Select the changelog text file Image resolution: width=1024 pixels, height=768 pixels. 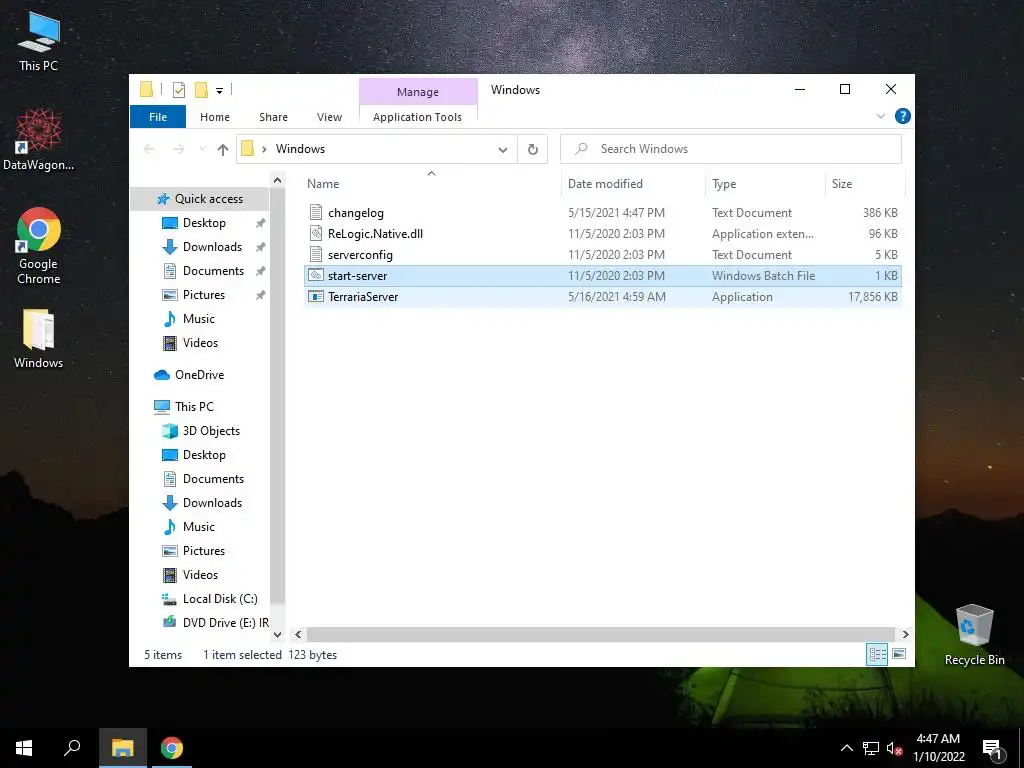[603, 213]
